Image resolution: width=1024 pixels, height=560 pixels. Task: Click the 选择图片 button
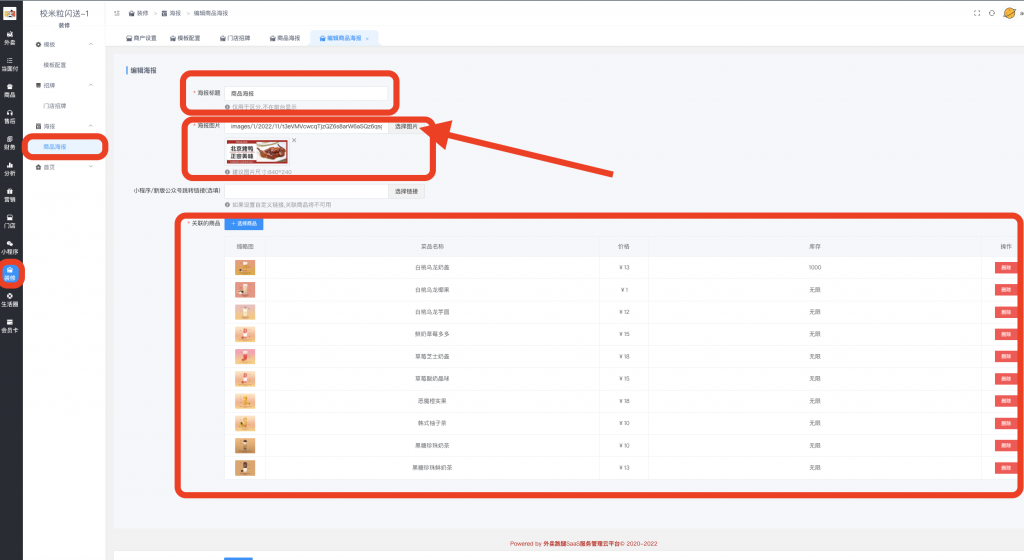406,127
